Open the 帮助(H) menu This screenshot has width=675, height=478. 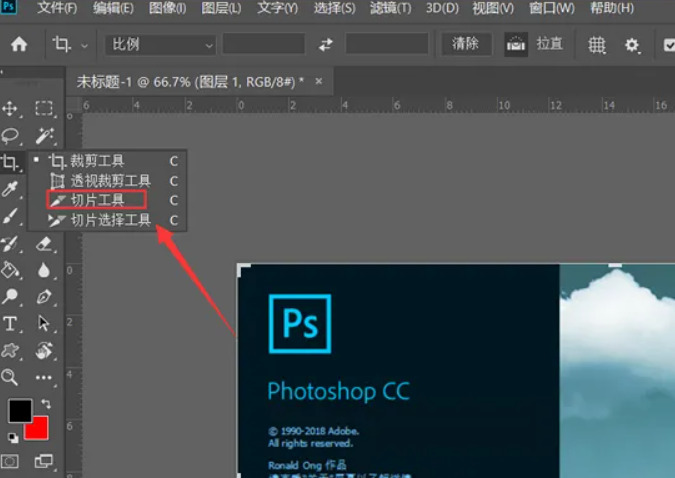[612, 8]
